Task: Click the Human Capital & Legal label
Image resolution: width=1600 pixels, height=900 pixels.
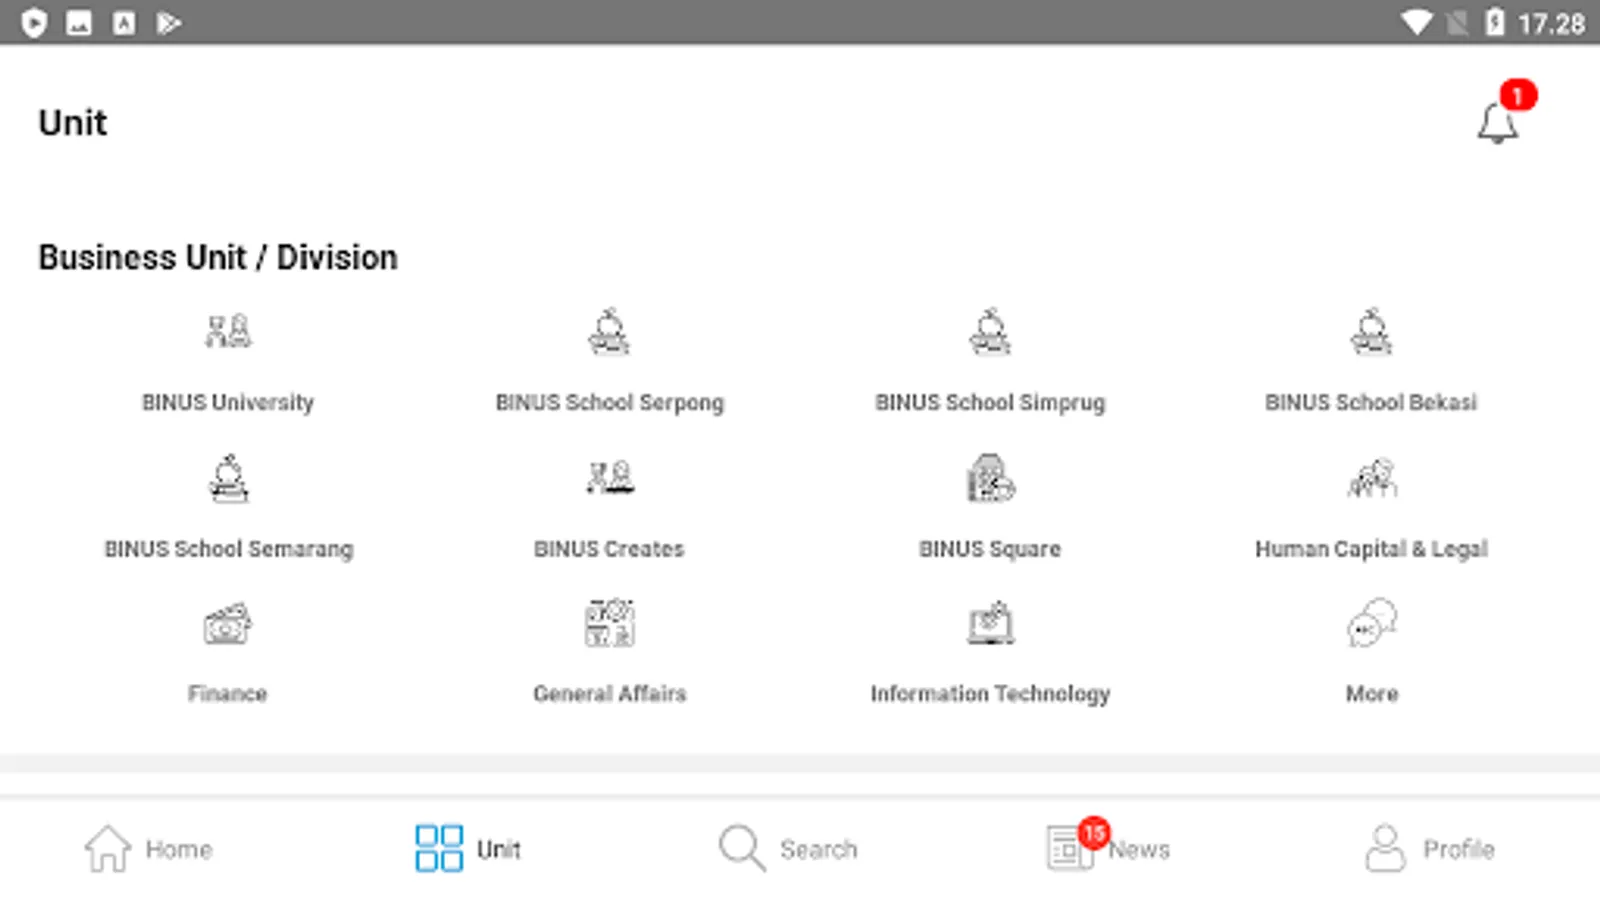Action: (x=1371, y=550)
